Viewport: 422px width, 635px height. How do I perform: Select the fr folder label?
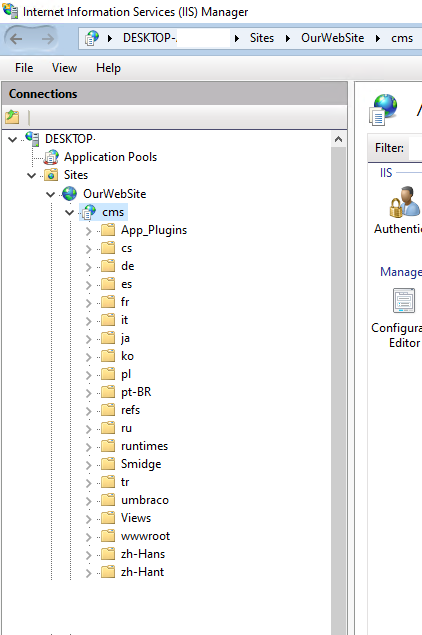(125, 302)
